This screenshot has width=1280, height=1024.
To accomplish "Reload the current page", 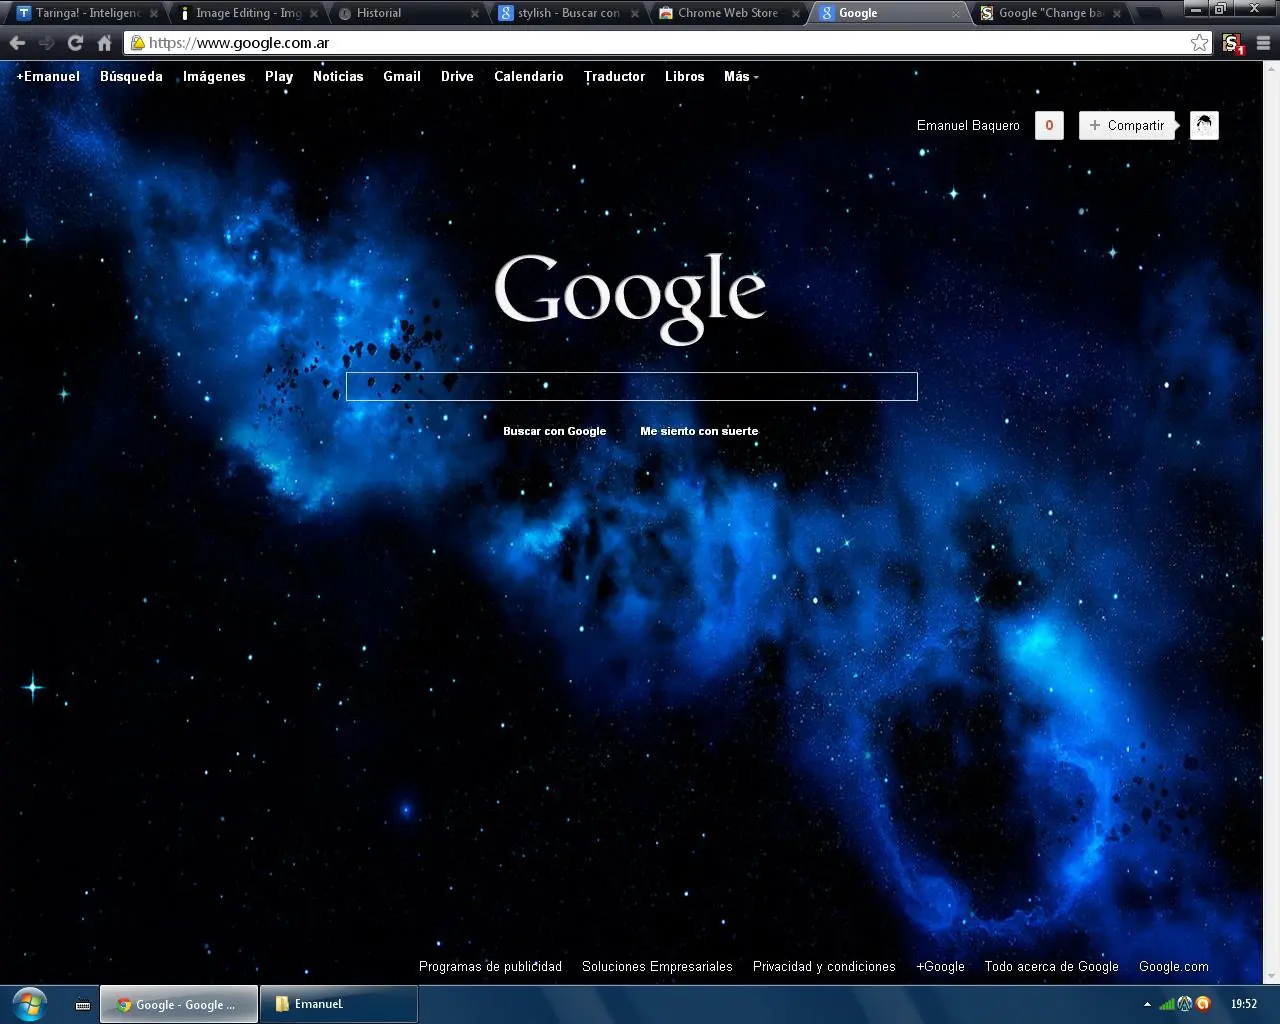I will 75,43.
